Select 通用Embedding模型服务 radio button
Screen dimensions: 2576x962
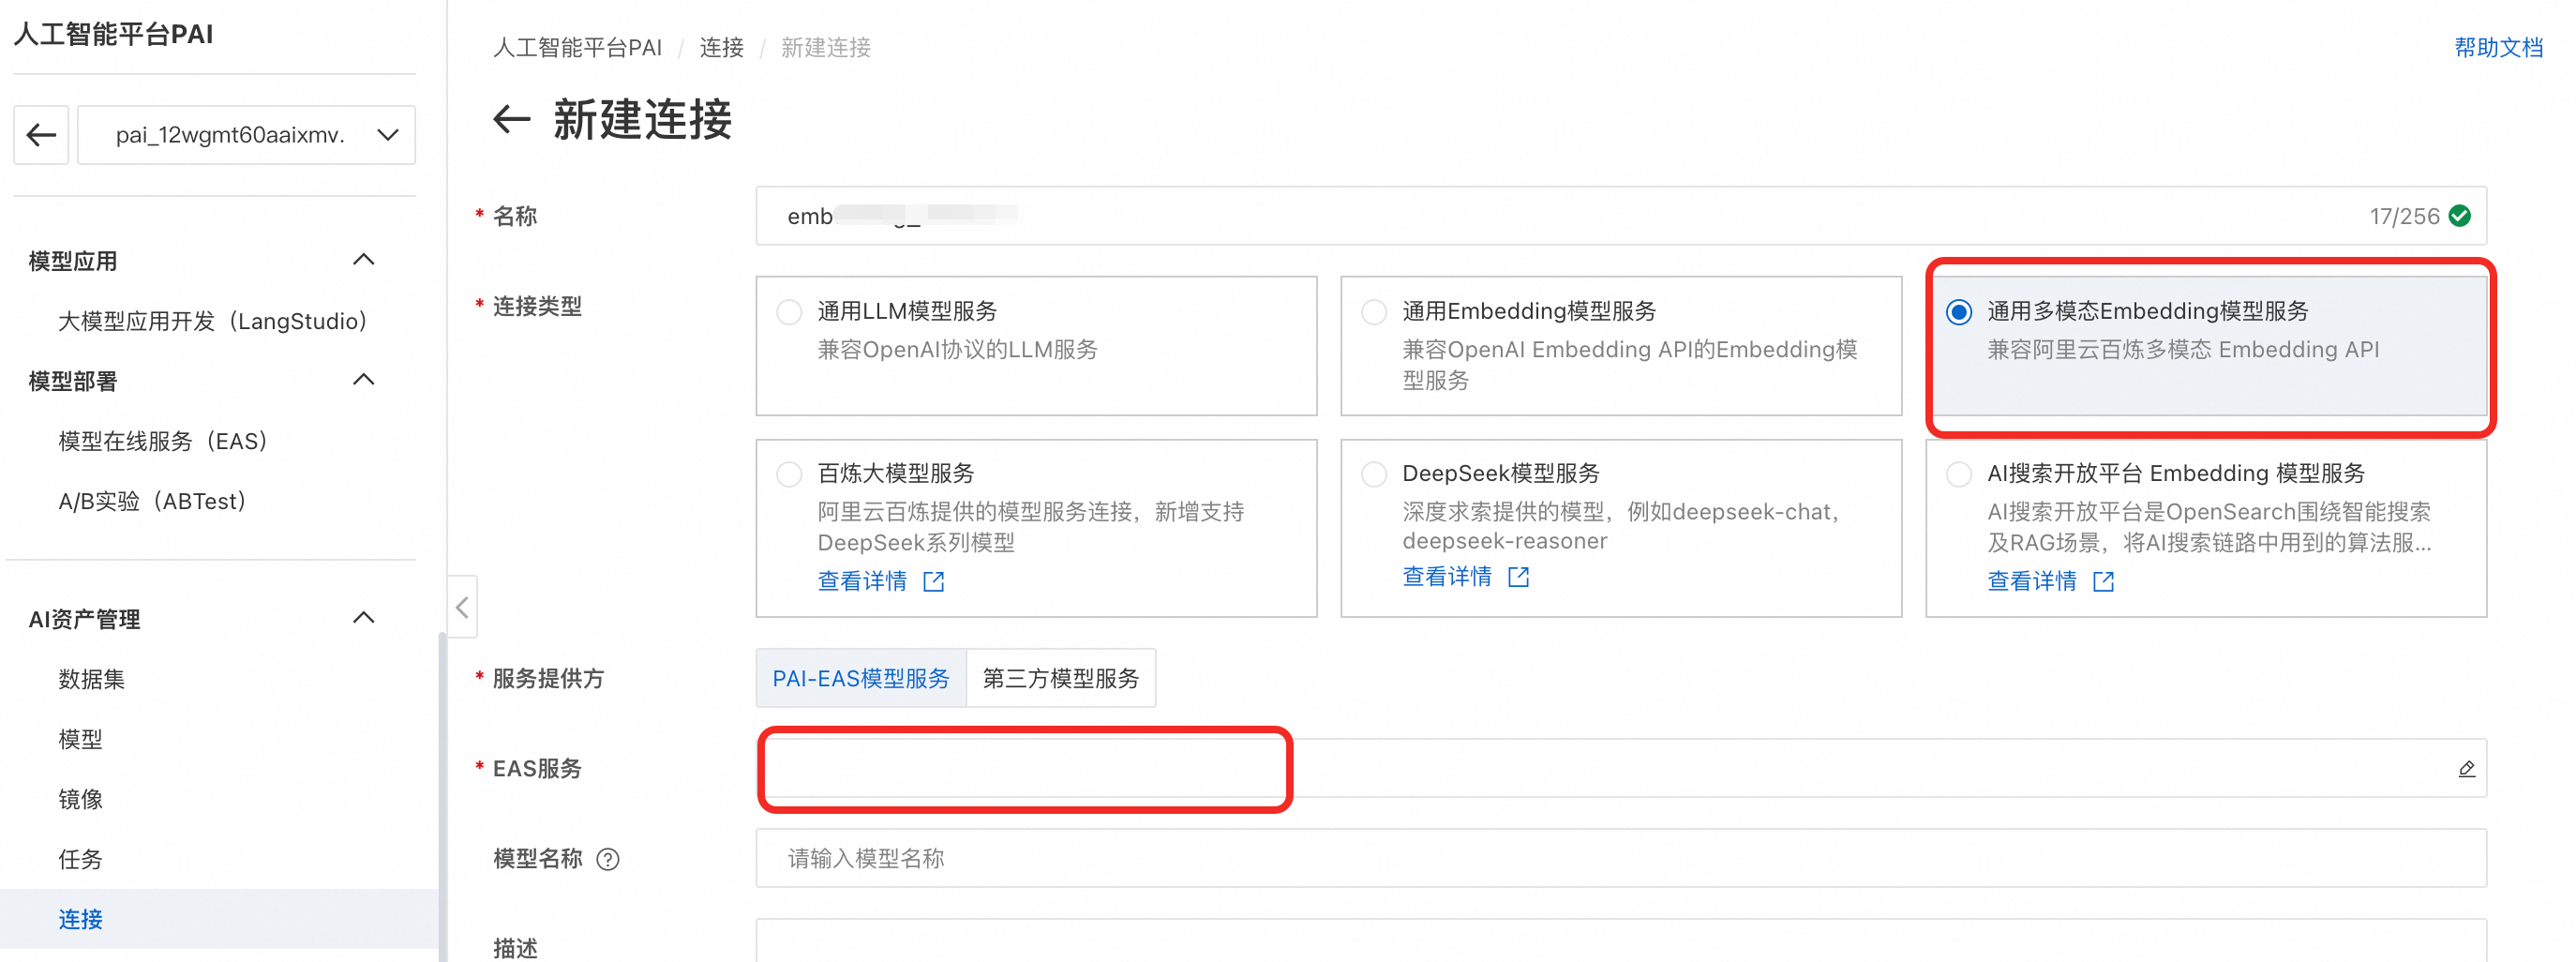click(1374, 312)
